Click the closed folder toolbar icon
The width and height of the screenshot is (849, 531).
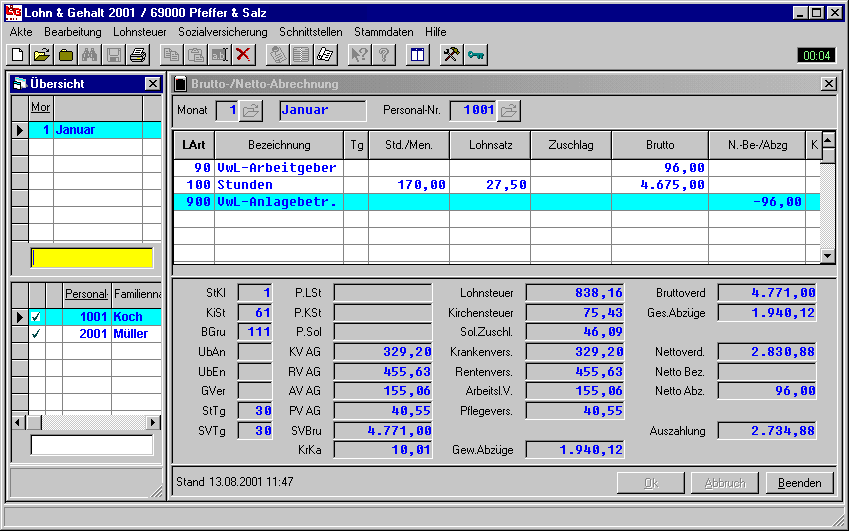[66, 55]
